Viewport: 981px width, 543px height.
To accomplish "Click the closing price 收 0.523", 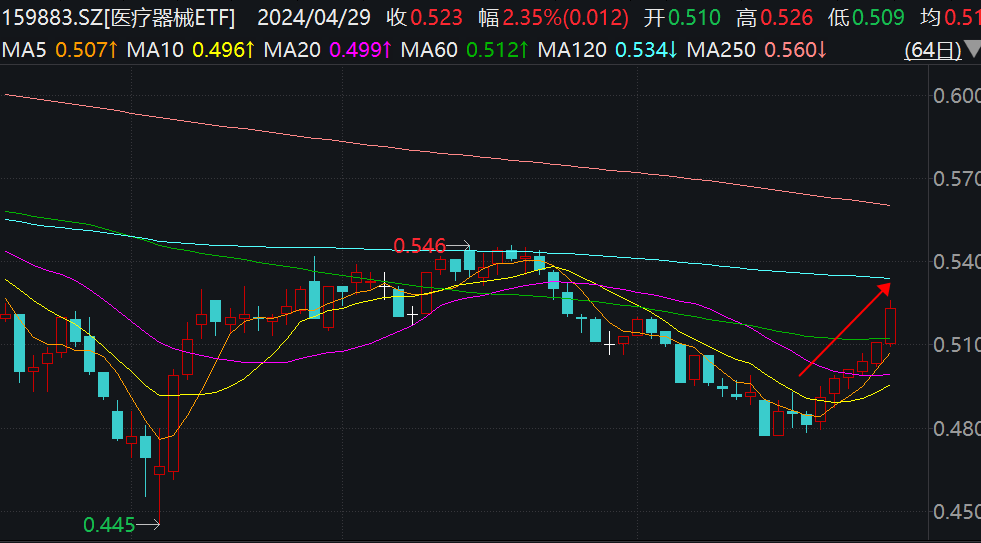I will pos(424,18).
